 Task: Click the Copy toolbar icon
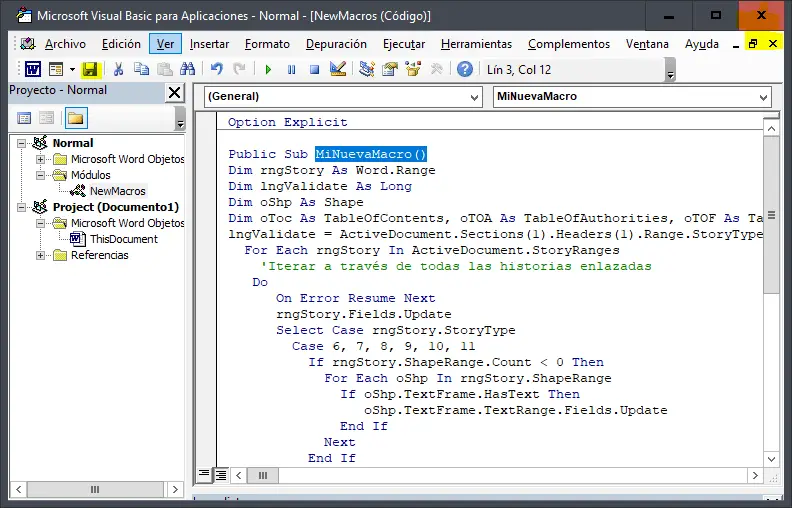point(141,69)
